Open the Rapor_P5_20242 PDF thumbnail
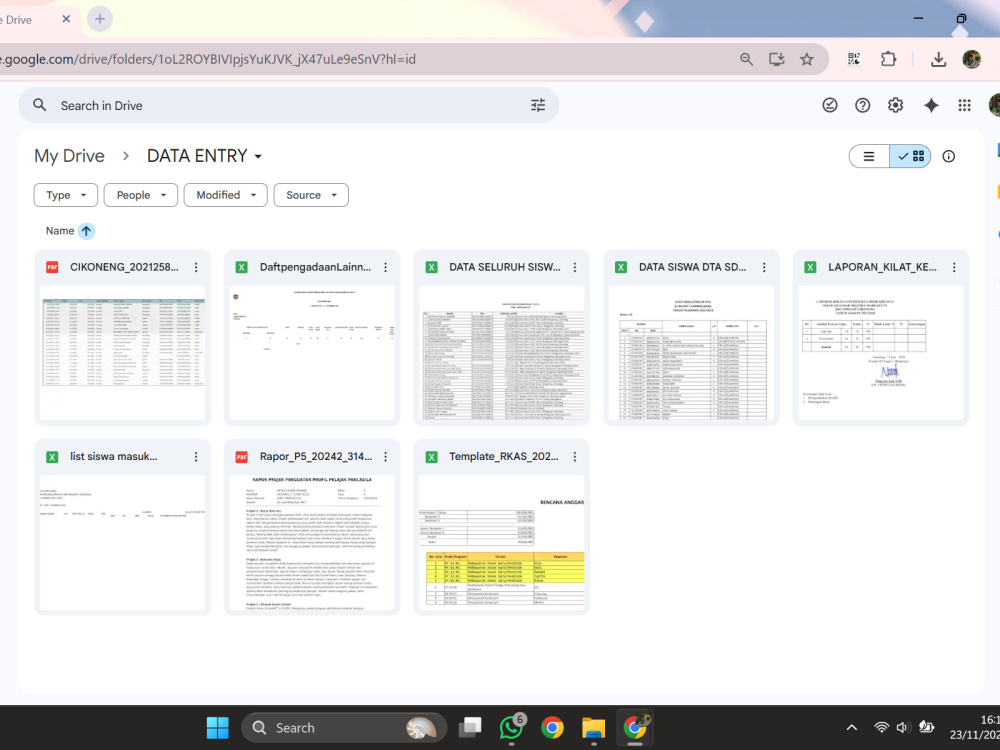The image size is (1000, 750). click(x=312, y=543)
